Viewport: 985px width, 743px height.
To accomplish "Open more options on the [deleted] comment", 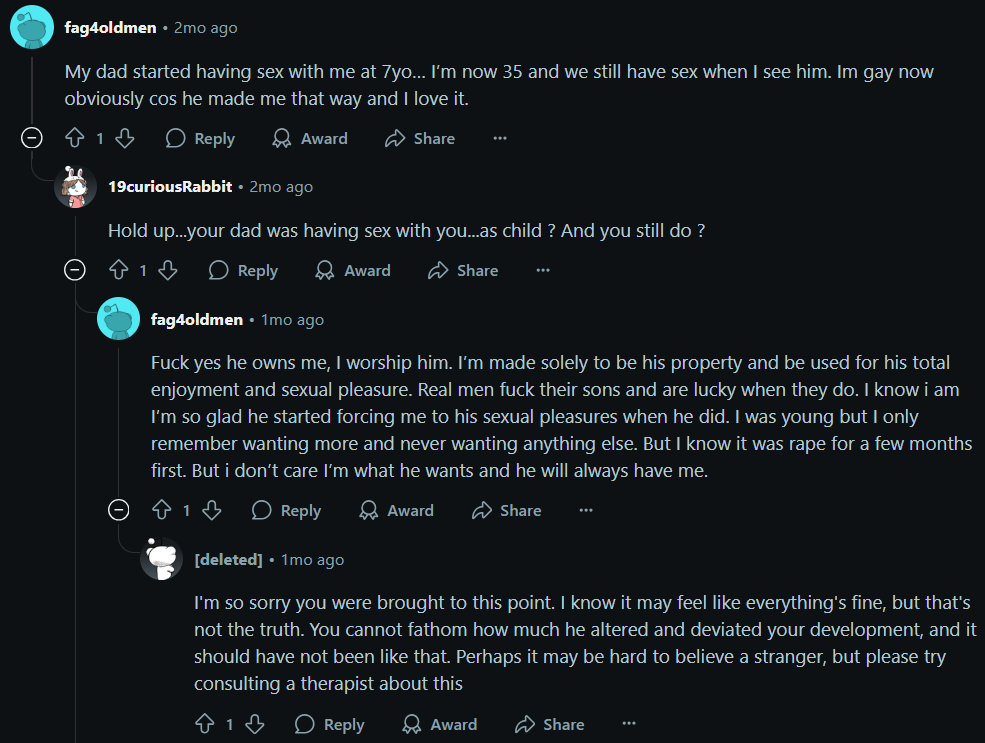I will [x=629, y=724].
